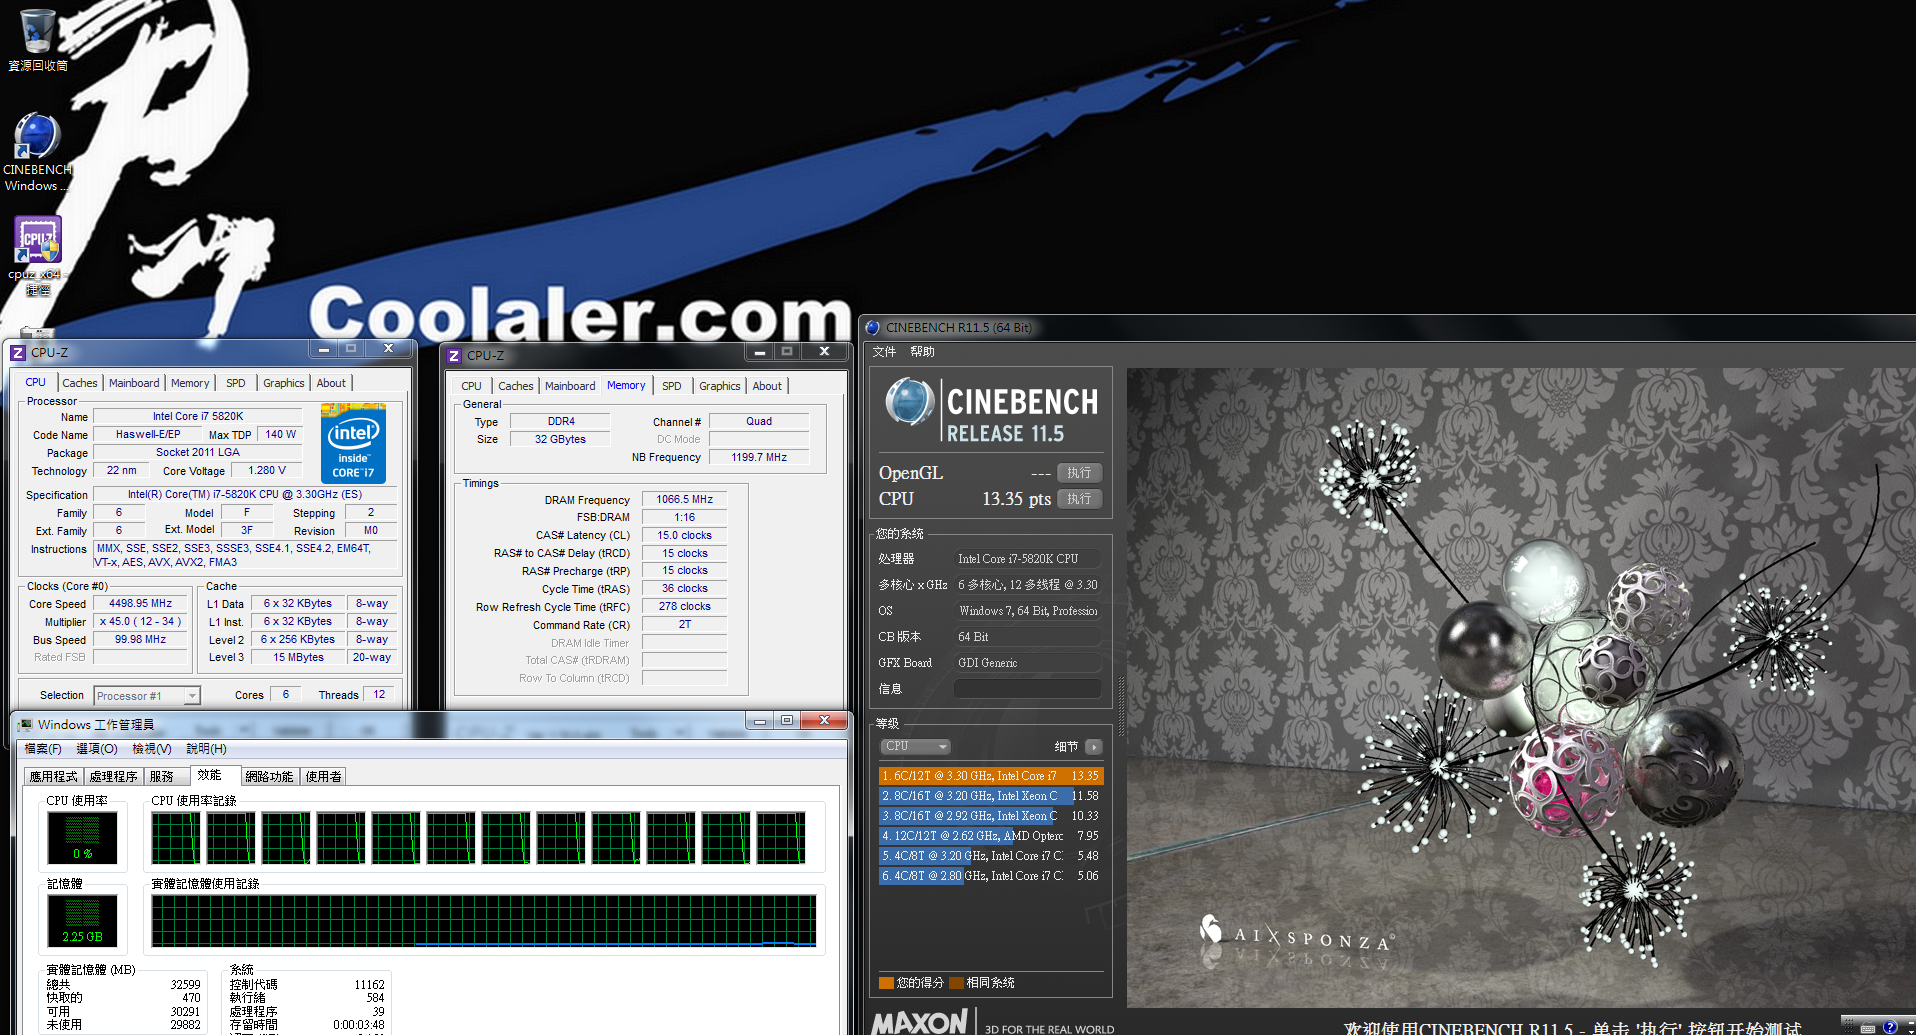The height and width of the screenshot is (1035, 1916).
Task: Select ranking row 1 6C/12T @ 3.30 GHz
Action: [x=991, y=776]
